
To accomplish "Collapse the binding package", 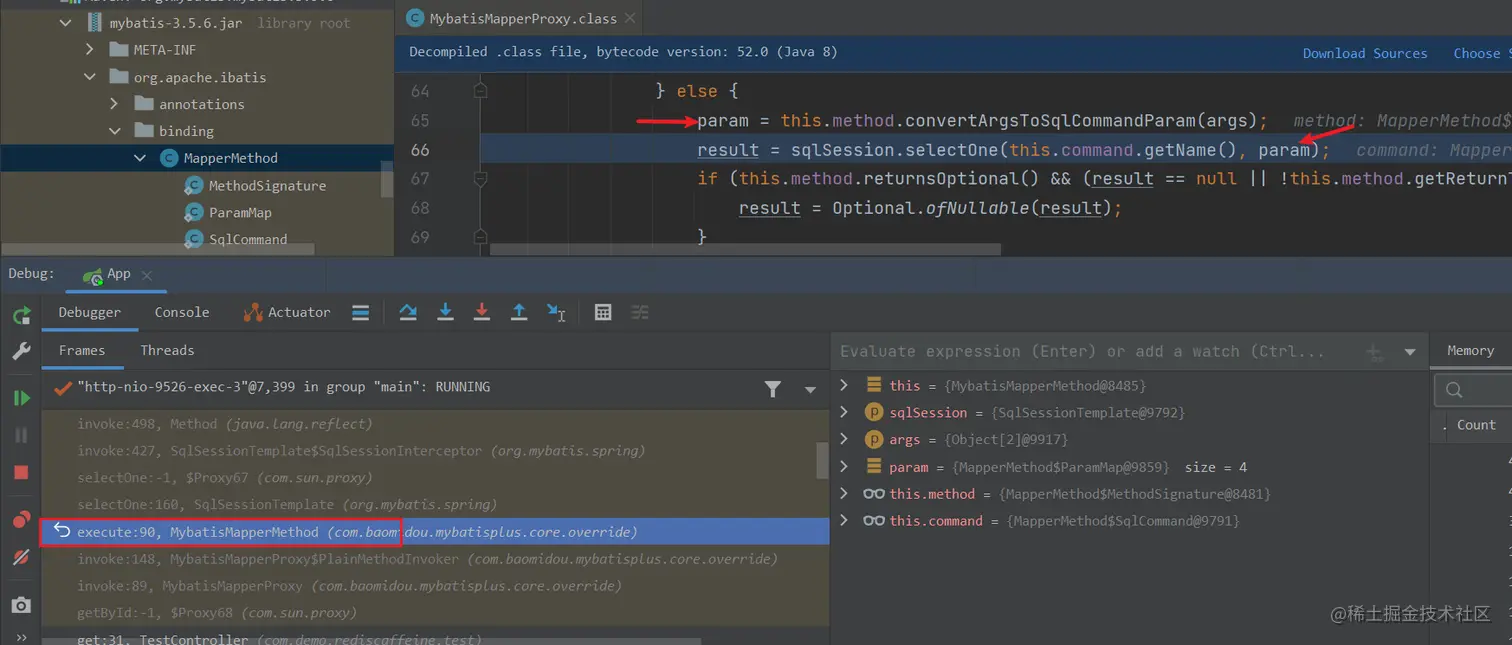I will [x=114, y=131].
